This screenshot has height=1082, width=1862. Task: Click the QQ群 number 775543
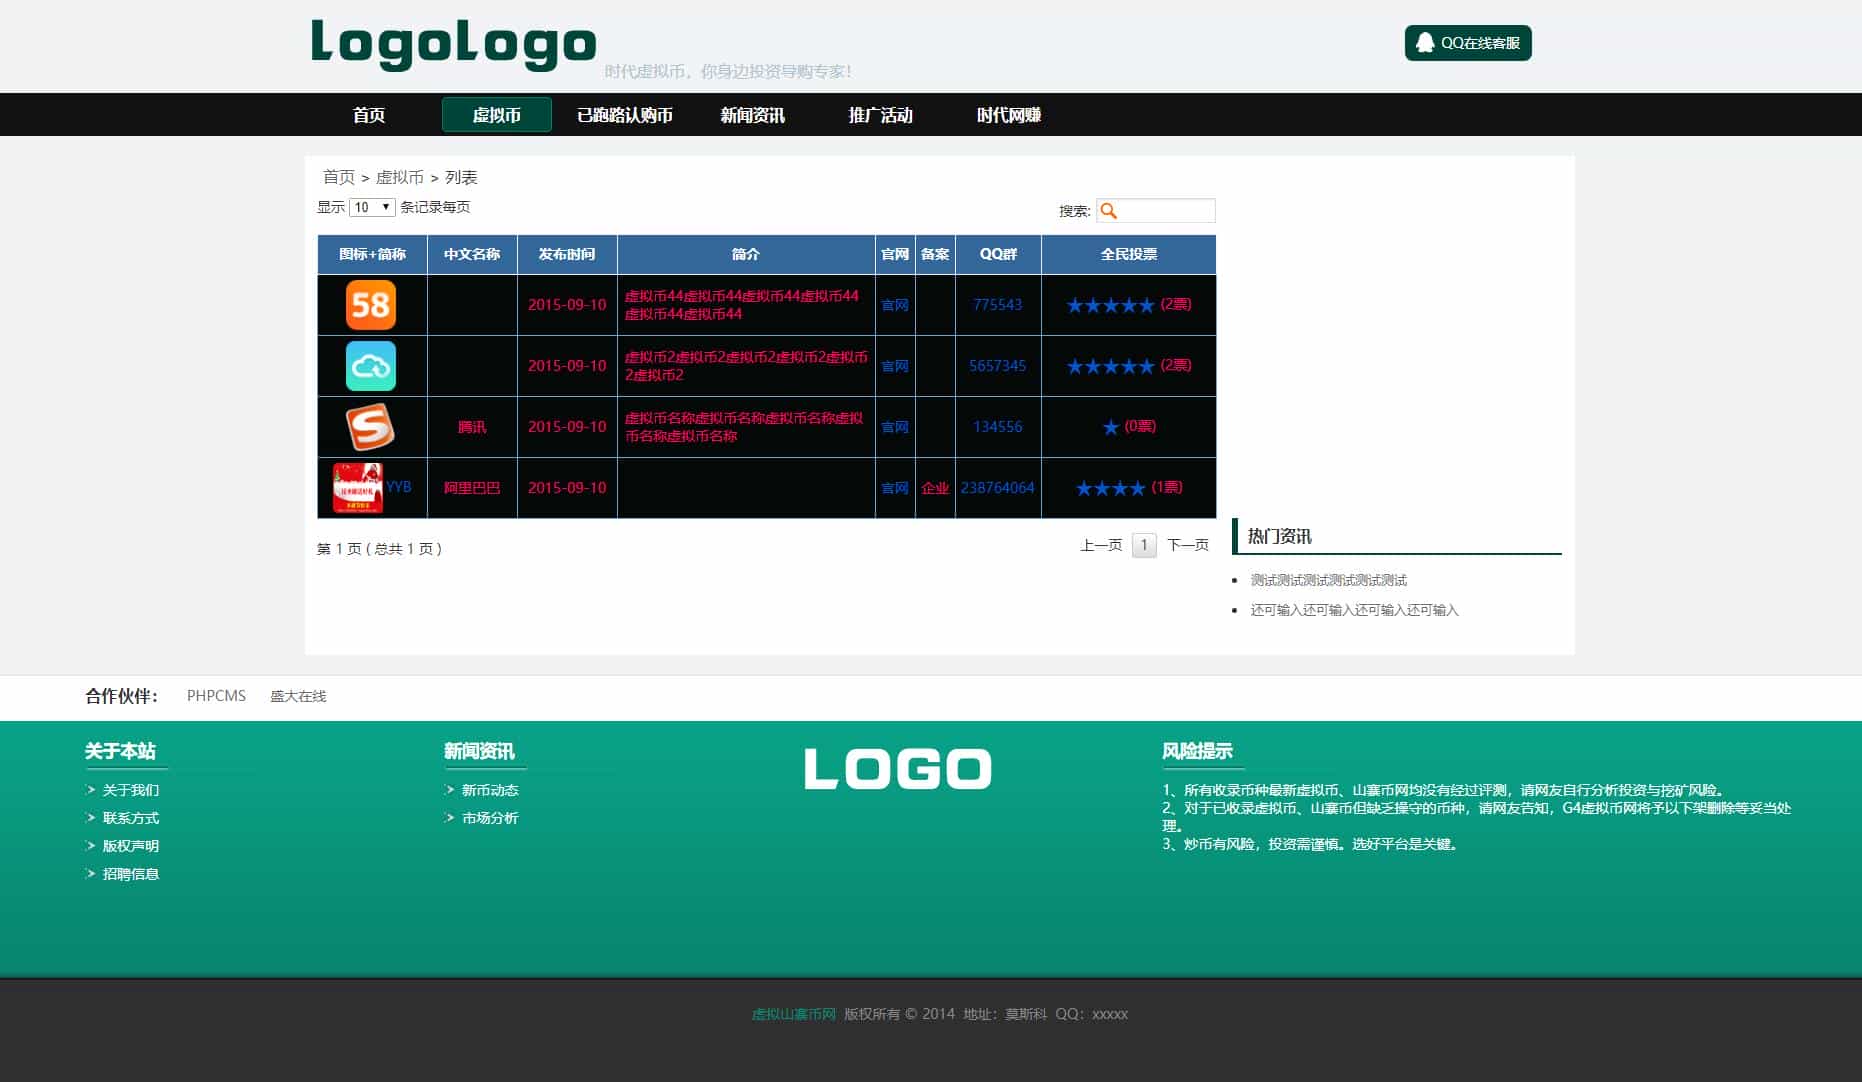[997, 305]
